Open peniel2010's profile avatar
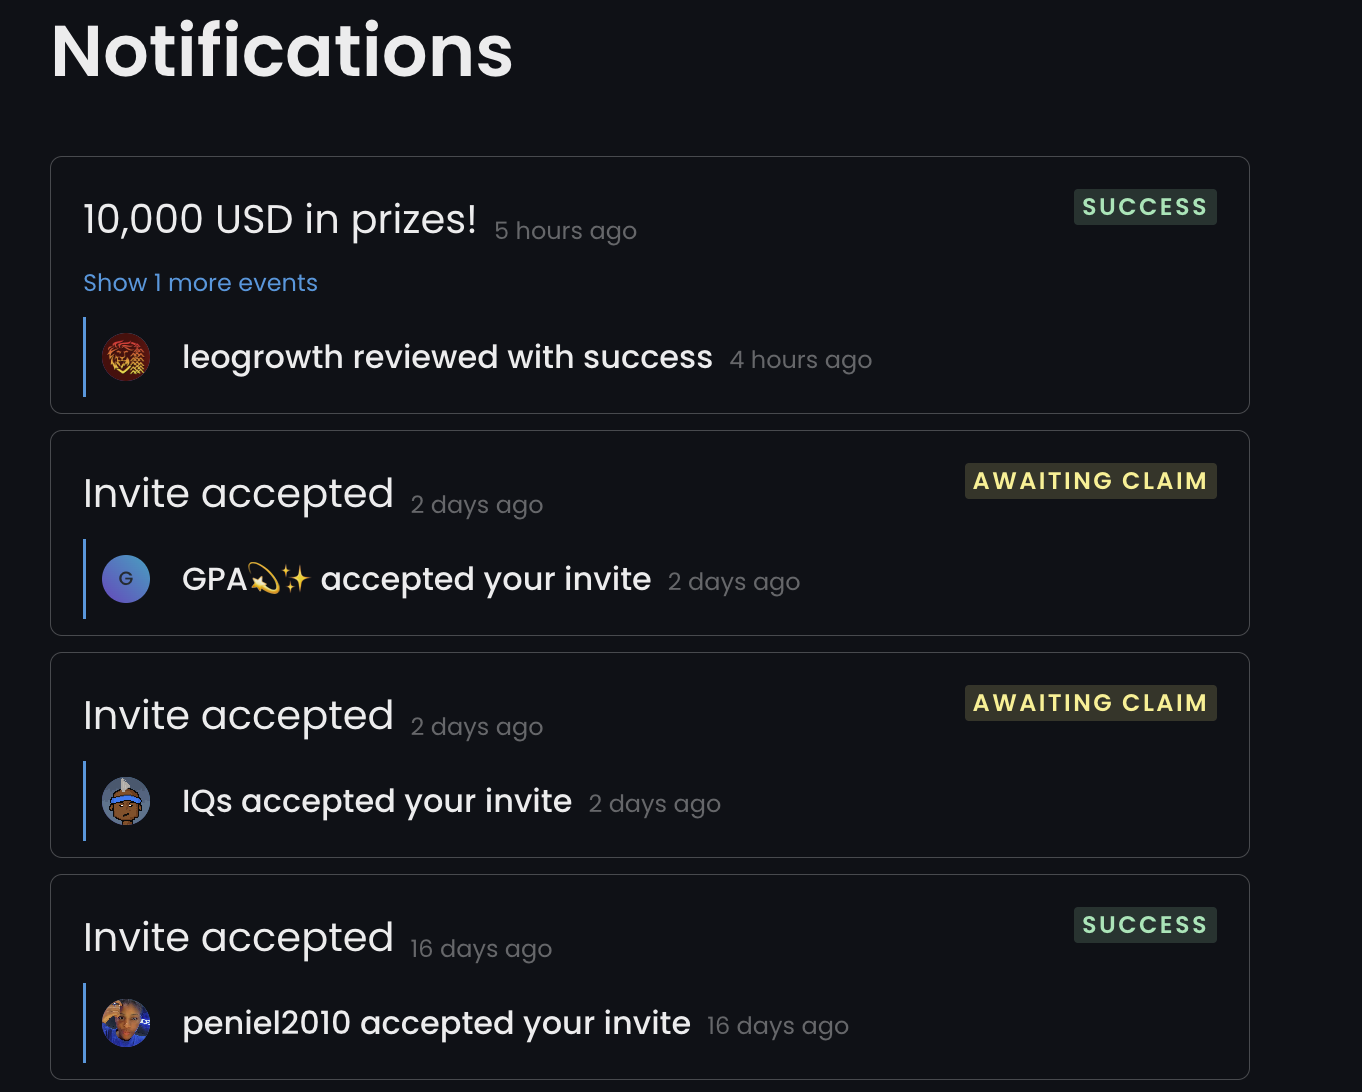Viewport: 1362px width, 1092px height. point(126,1023)
